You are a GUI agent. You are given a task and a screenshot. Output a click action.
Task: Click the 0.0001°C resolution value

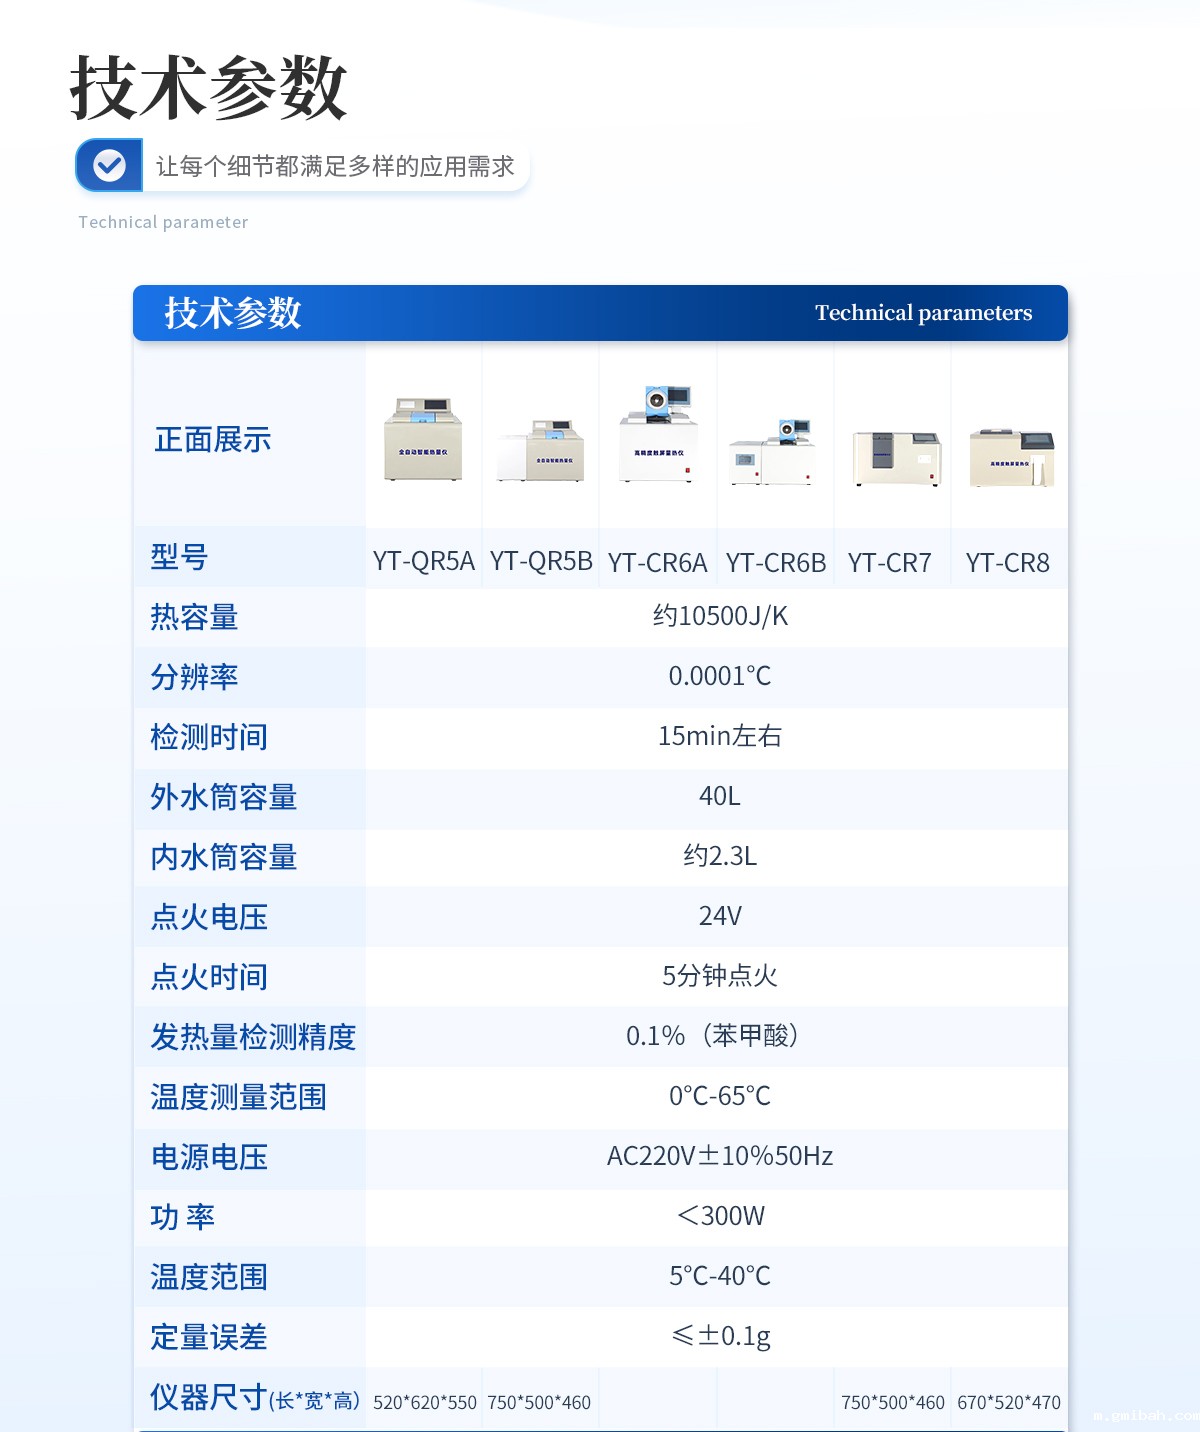tap(719, 676)
